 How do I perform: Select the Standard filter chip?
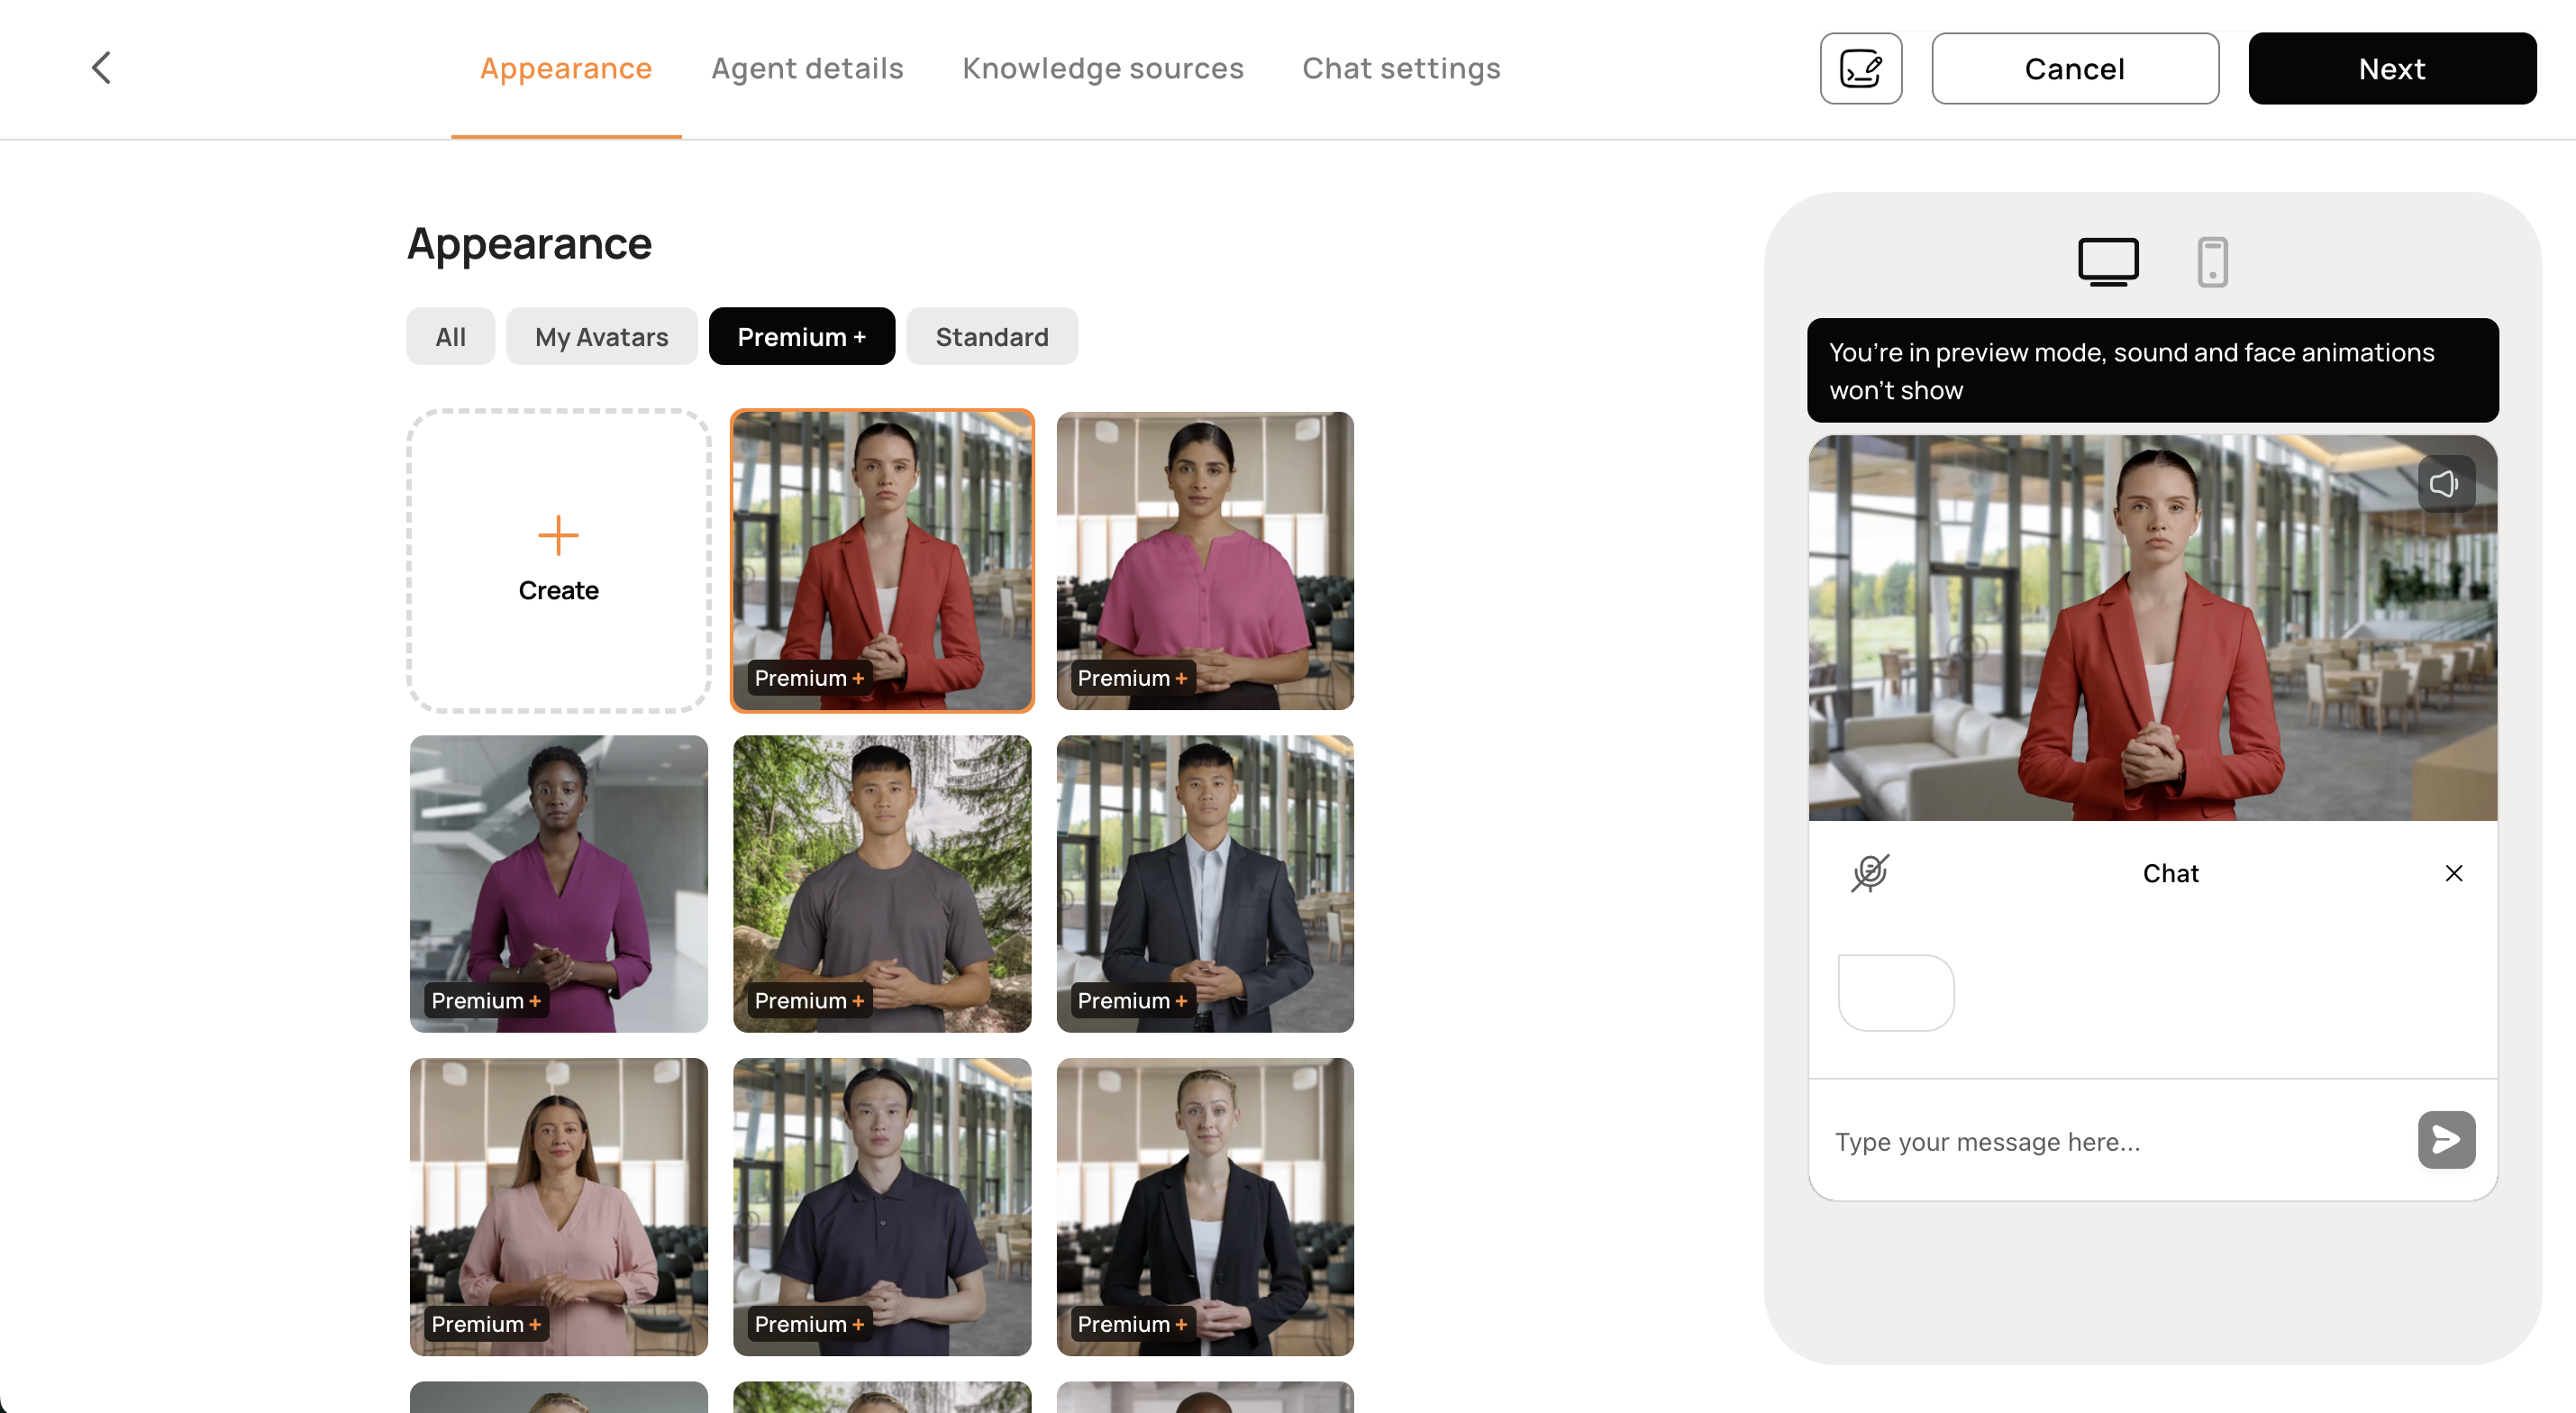click(x=992, y=336)
